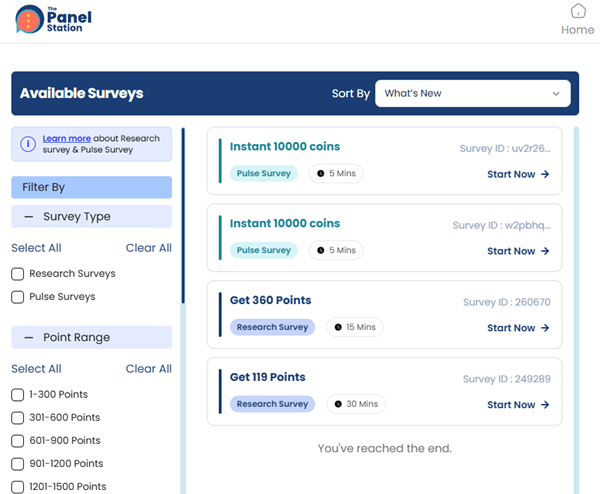Screen dimensions: 600x494
Task: Collapse the Survey Type filter section
Action: [91, 217]
